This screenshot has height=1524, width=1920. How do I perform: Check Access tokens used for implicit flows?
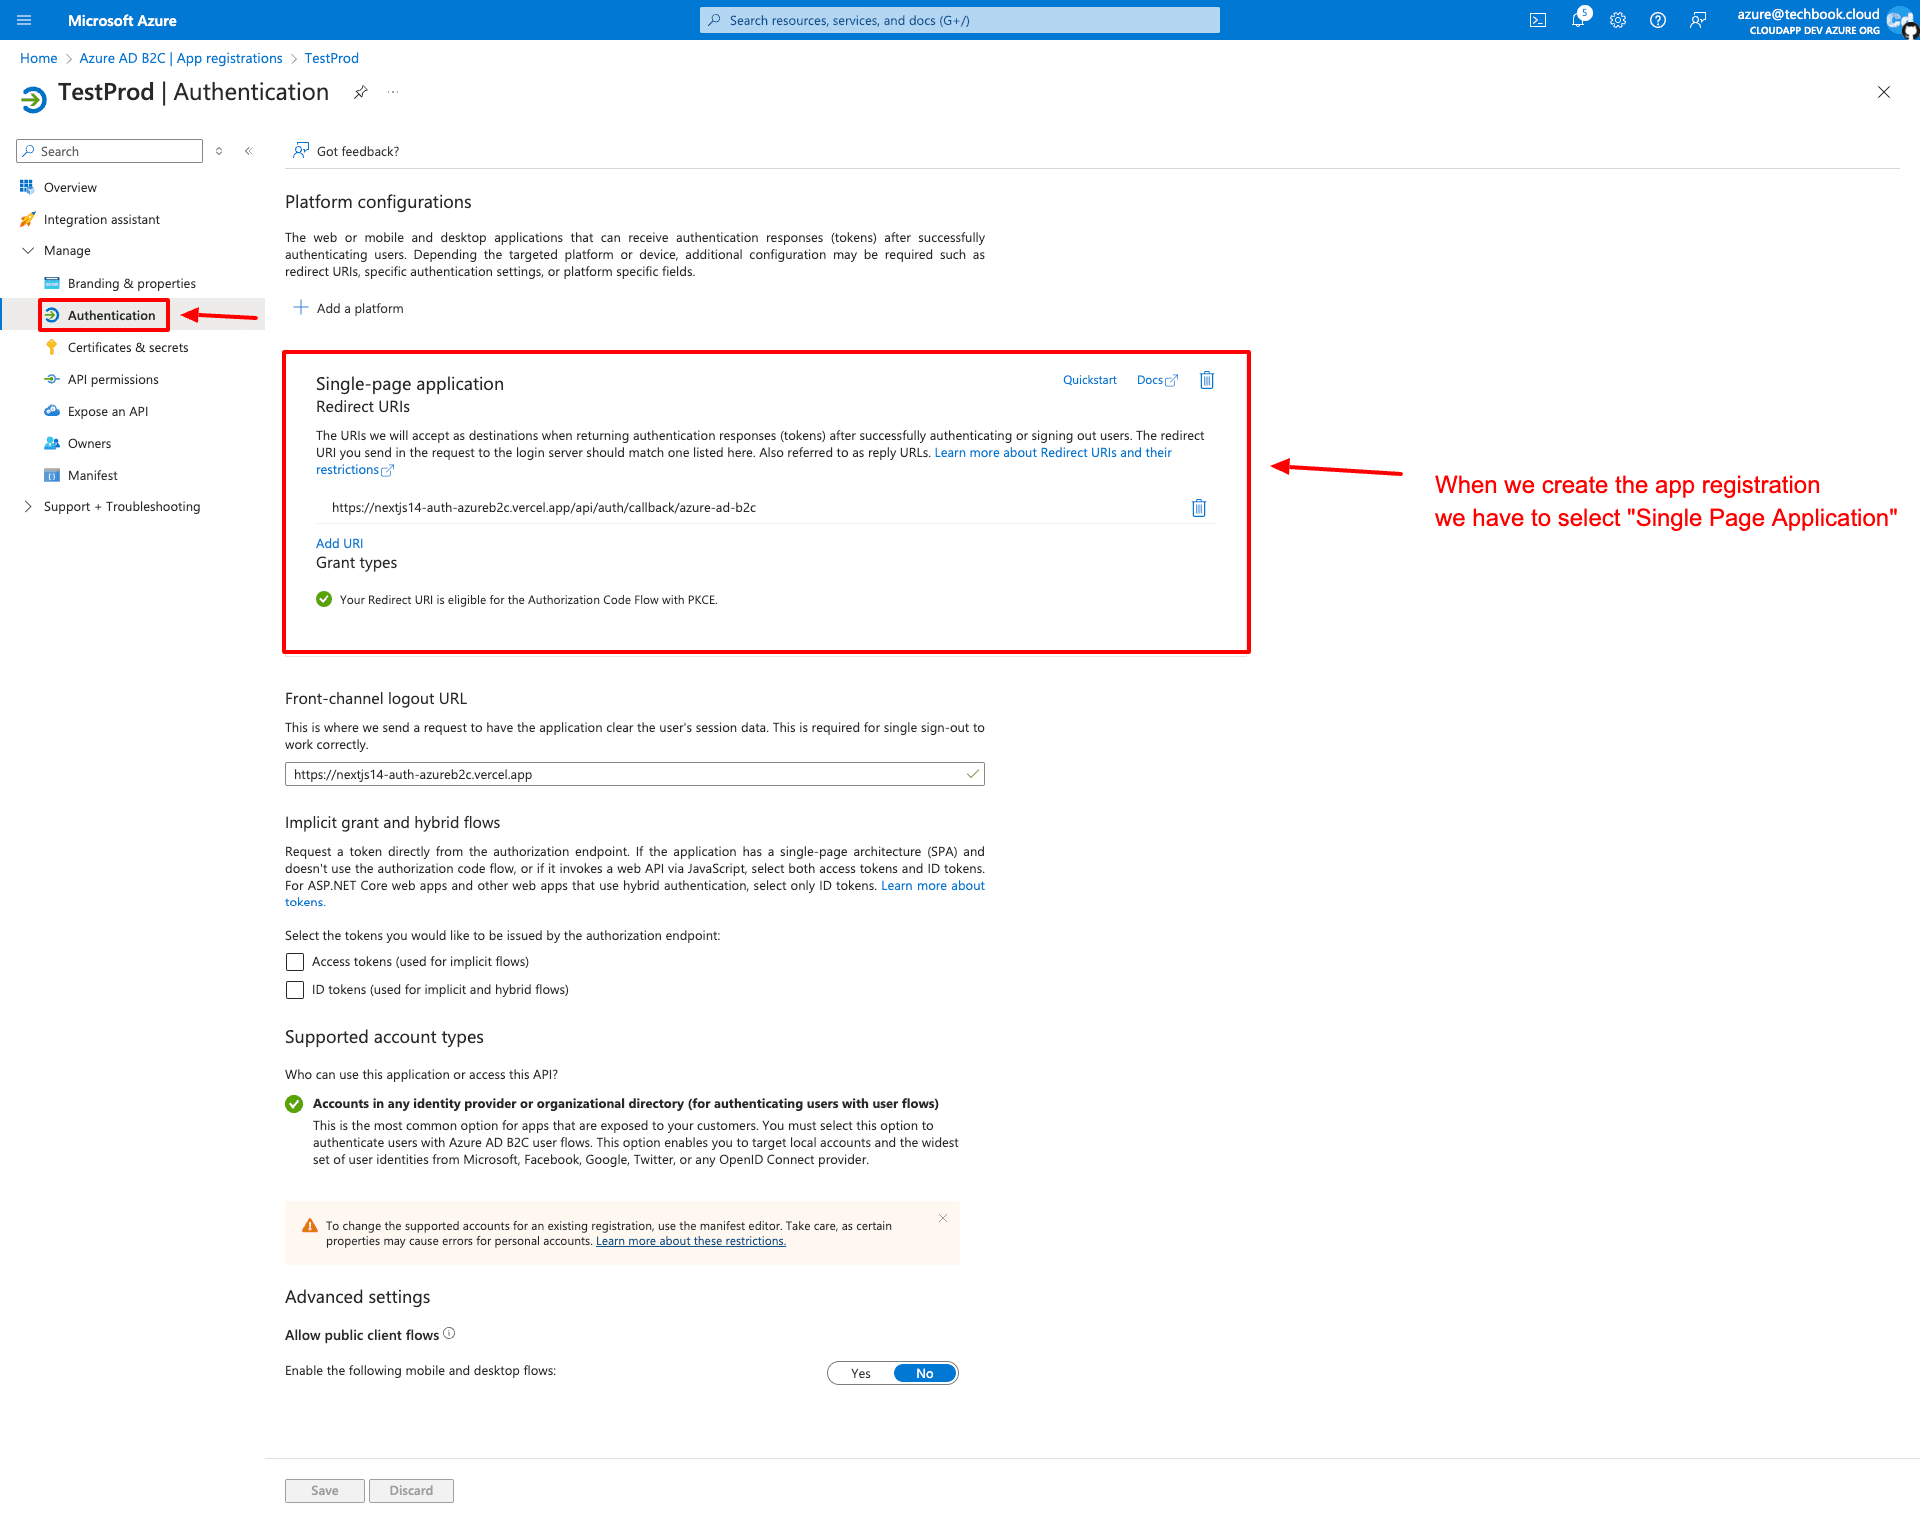(x=295, y=961)
